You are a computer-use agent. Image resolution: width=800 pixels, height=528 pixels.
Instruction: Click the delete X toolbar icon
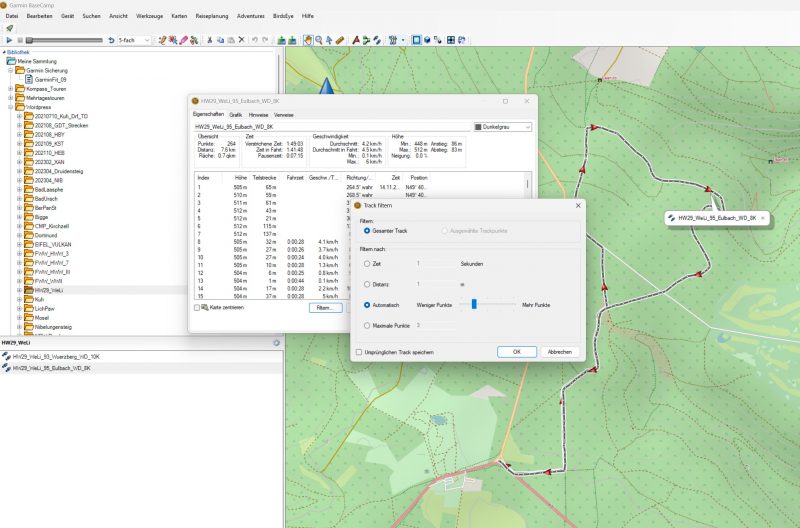[241, 40]
